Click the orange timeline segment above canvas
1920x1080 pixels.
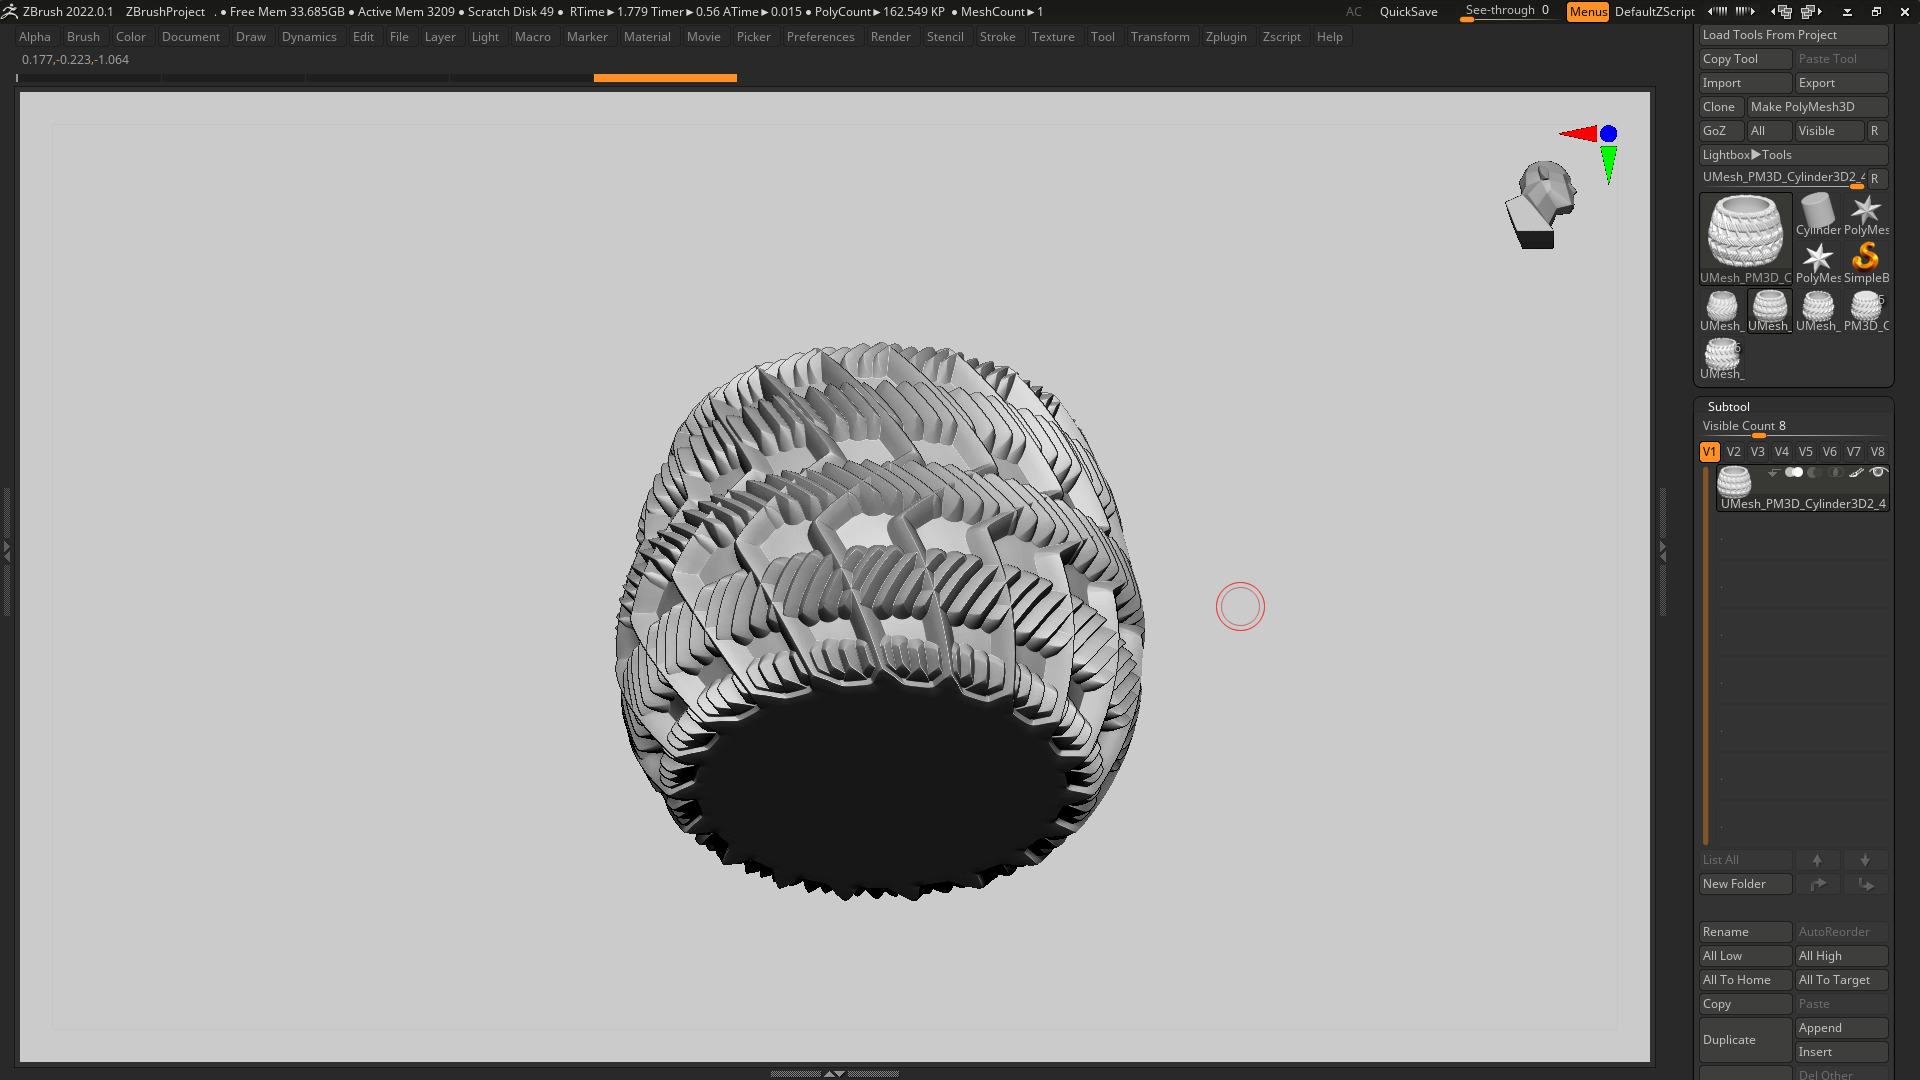tap(665, 78)
